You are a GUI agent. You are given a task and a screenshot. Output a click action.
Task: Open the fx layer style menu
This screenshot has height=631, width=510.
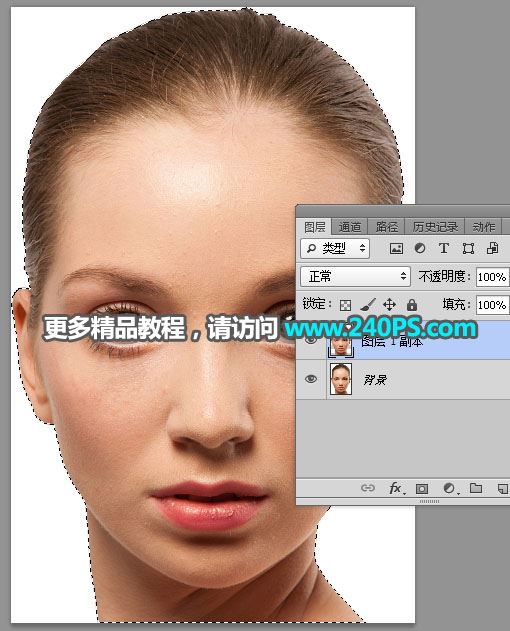[x=396, y=489]
